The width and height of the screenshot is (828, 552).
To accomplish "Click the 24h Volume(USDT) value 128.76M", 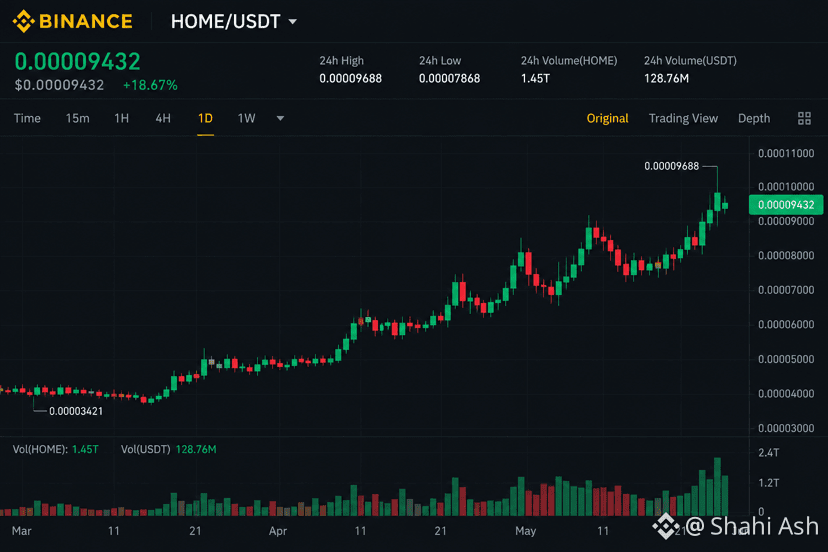I will click(666, 78).
